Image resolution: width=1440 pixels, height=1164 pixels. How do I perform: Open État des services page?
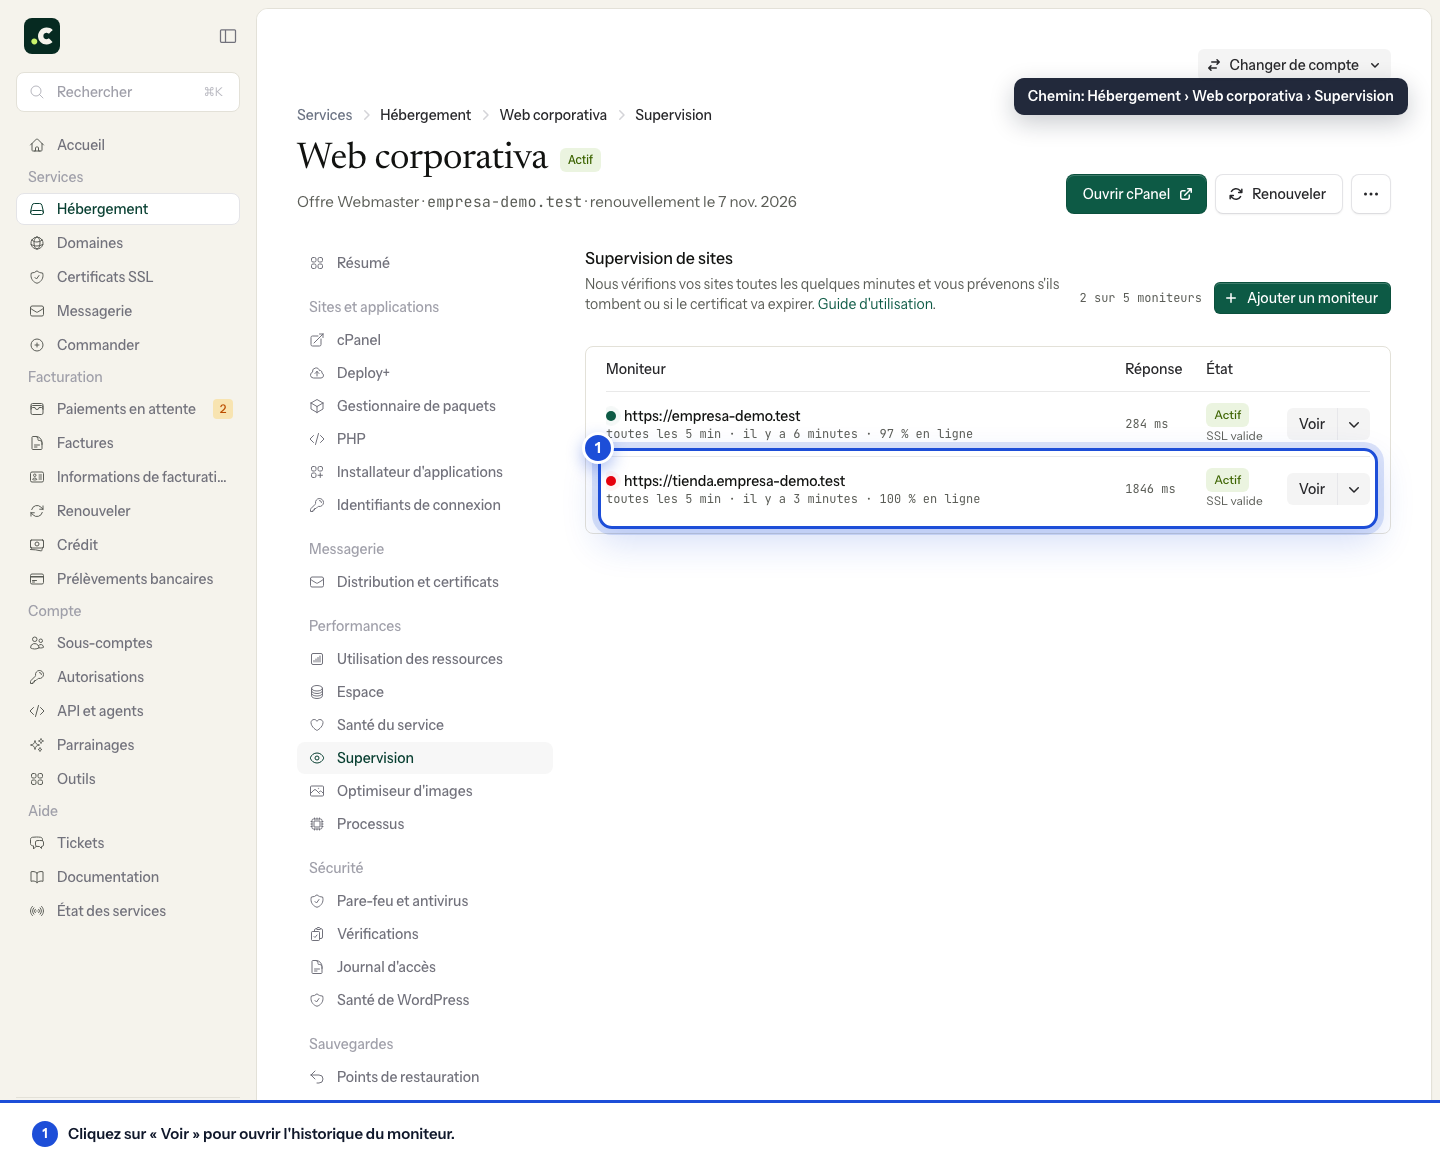coord(128,911)
